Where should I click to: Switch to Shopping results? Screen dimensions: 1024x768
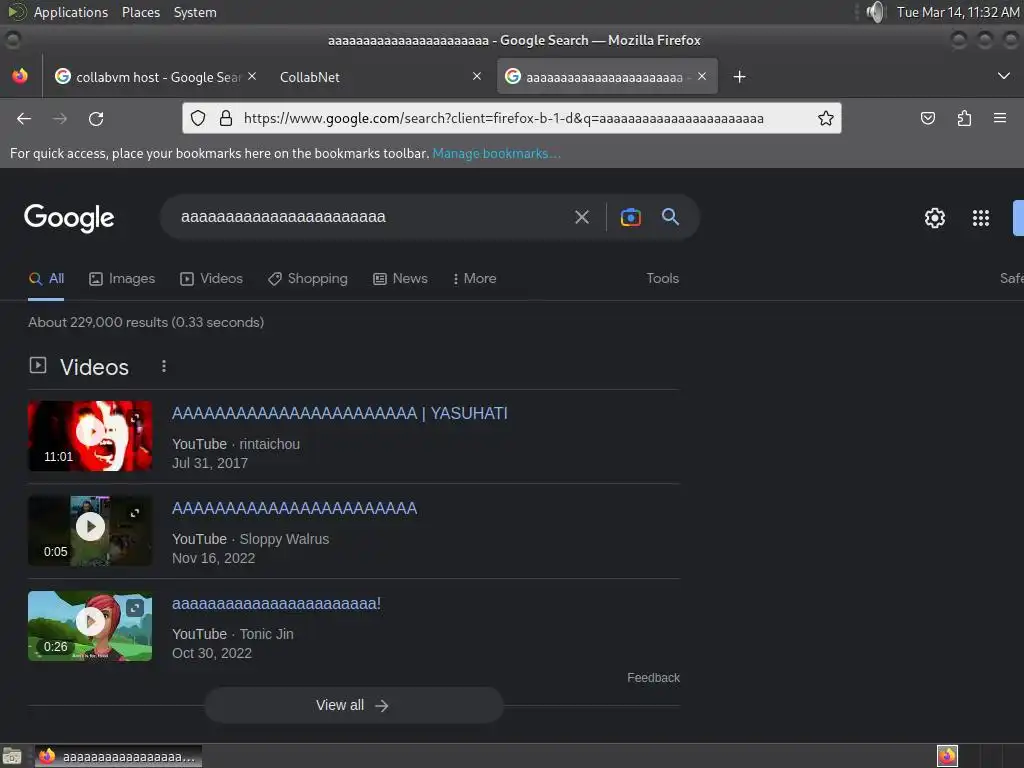[308, 279]
